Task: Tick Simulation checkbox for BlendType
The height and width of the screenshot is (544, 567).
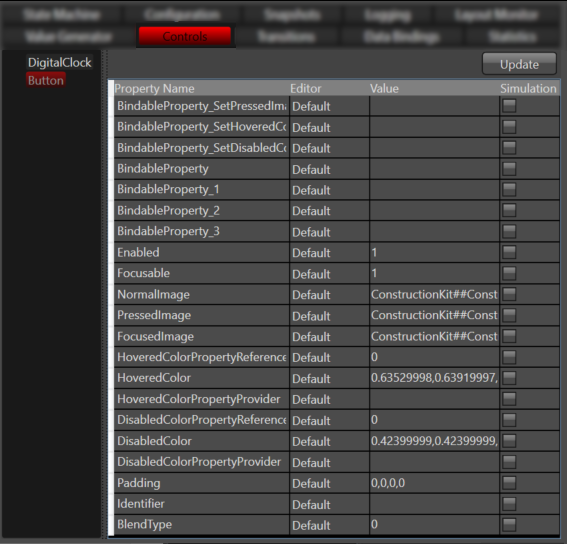Action: (509, 524)
